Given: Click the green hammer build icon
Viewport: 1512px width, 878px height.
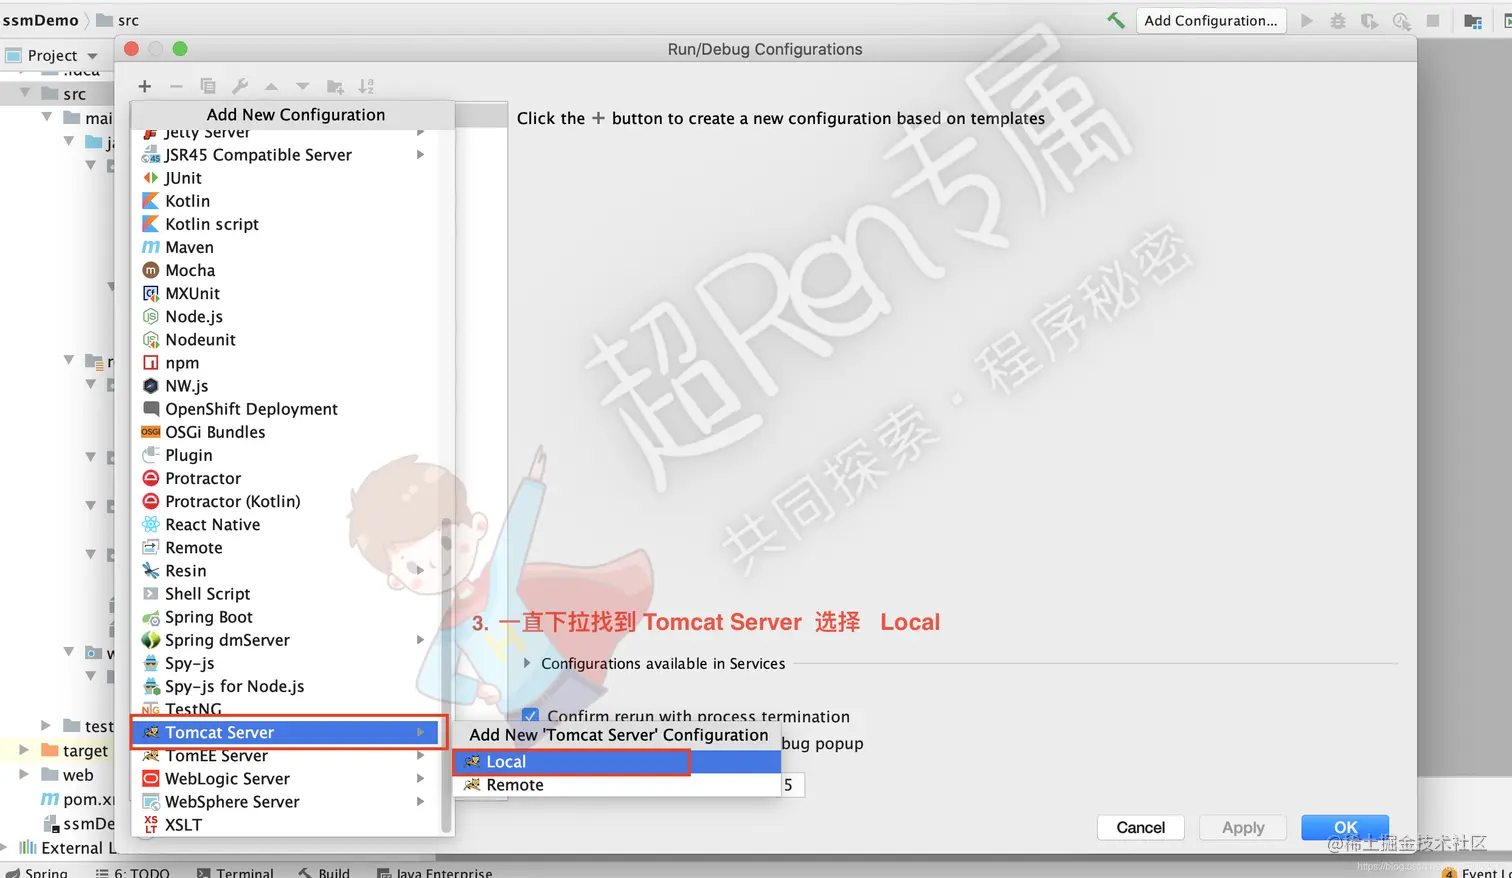Looking at the screenshot, I should point(1116,20).
